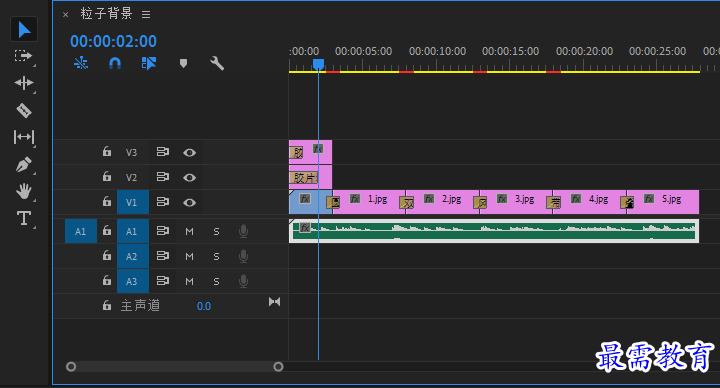Toggle lock on track V2
720x388 pixels.
pyautogui.click(x=107, y=176)
